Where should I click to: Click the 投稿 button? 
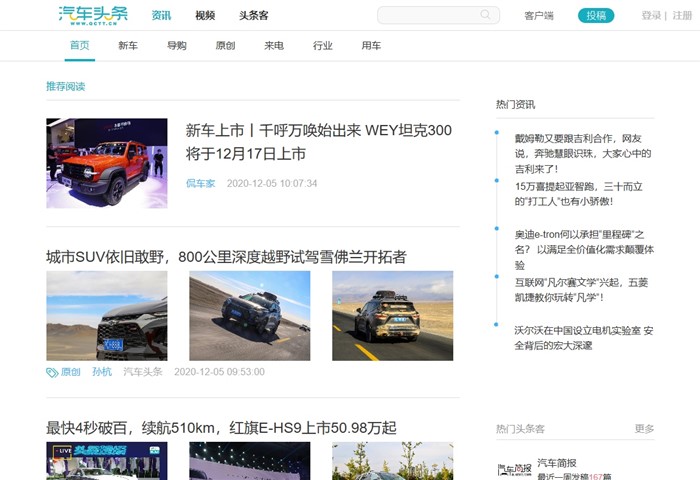(596, 15)
